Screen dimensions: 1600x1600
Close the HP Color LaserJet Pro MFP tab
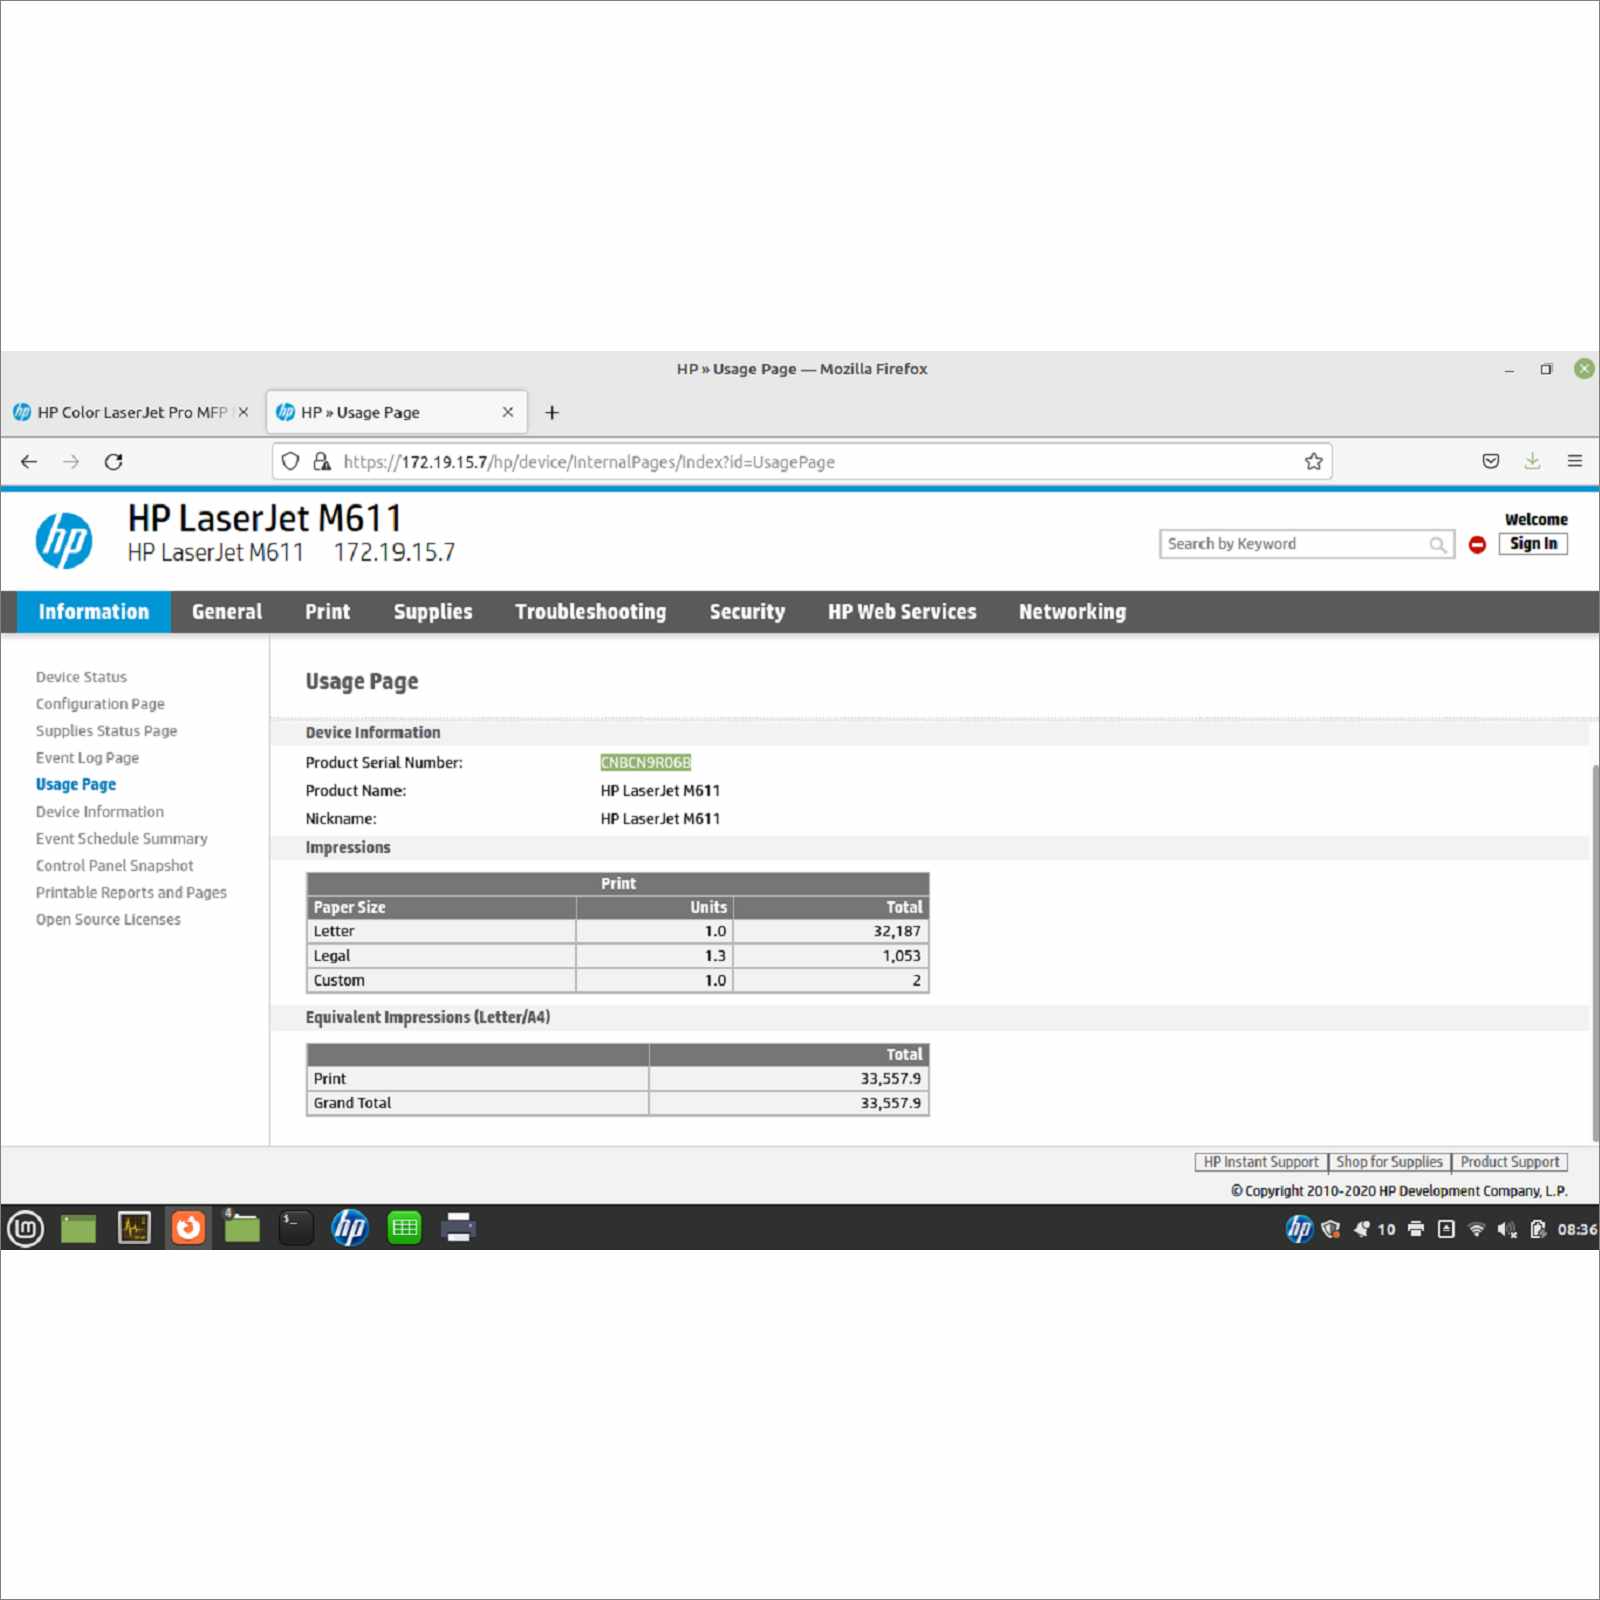243,412
